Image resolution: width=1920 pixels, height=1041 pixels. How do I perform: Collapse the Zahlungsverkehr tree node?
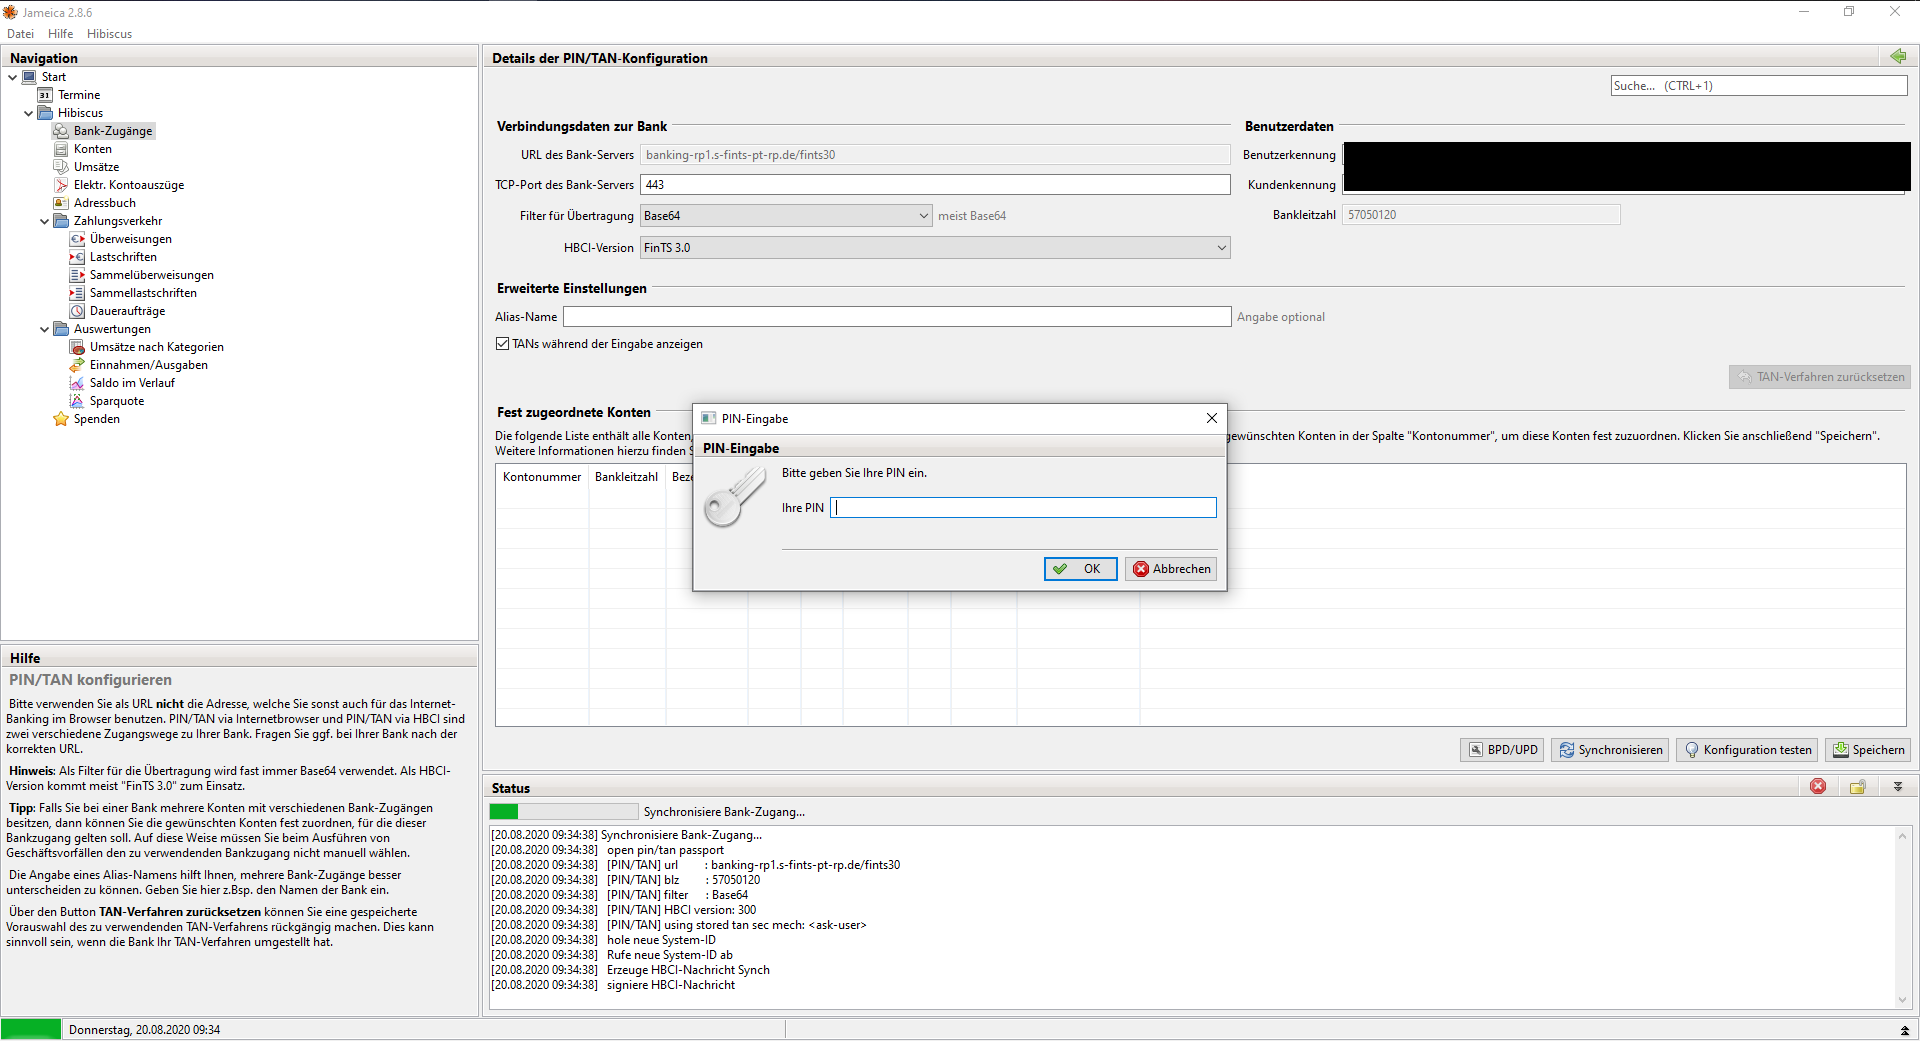44,221
